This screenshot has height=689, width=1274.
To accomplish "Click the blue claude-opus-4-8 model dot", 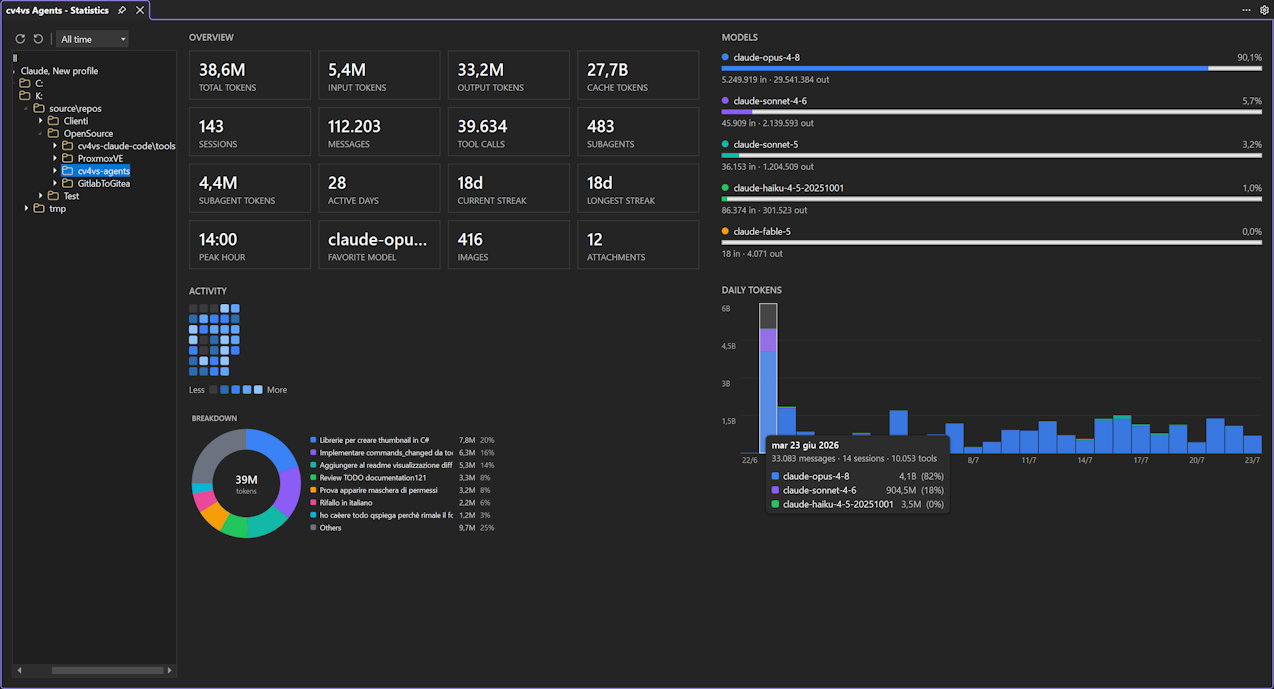I will [725, 57].
